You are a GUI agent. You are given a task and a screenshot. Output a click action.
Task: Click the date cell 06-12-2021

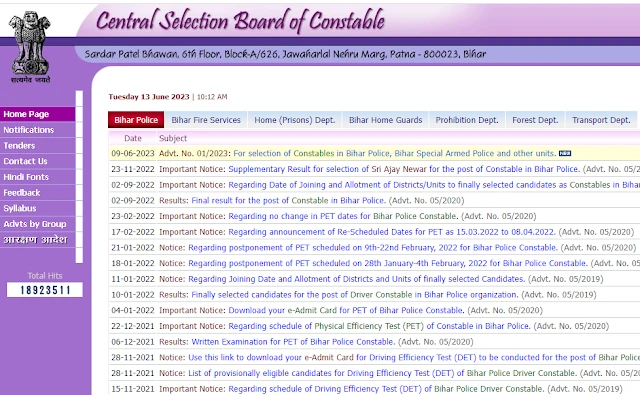pyautogui.click(x=133, y=342)
